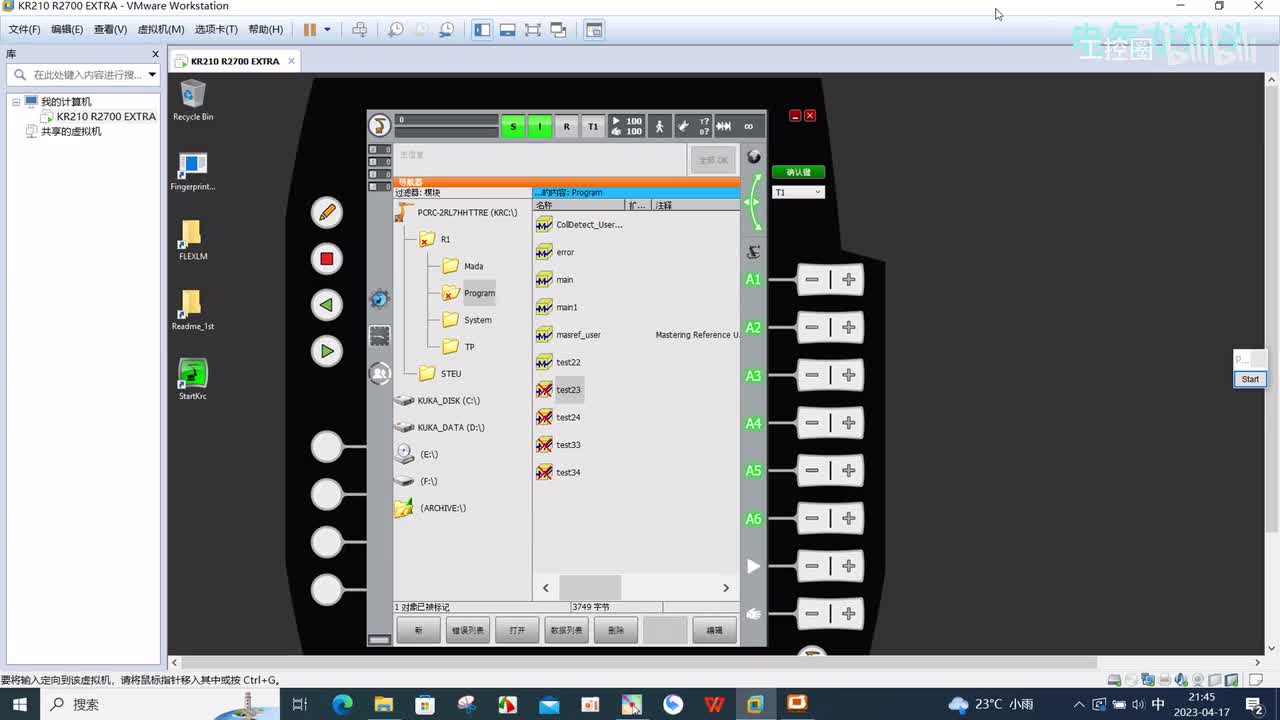Select the R1 folder in navigator tree

pyautogui.click(x=436, y=240)
